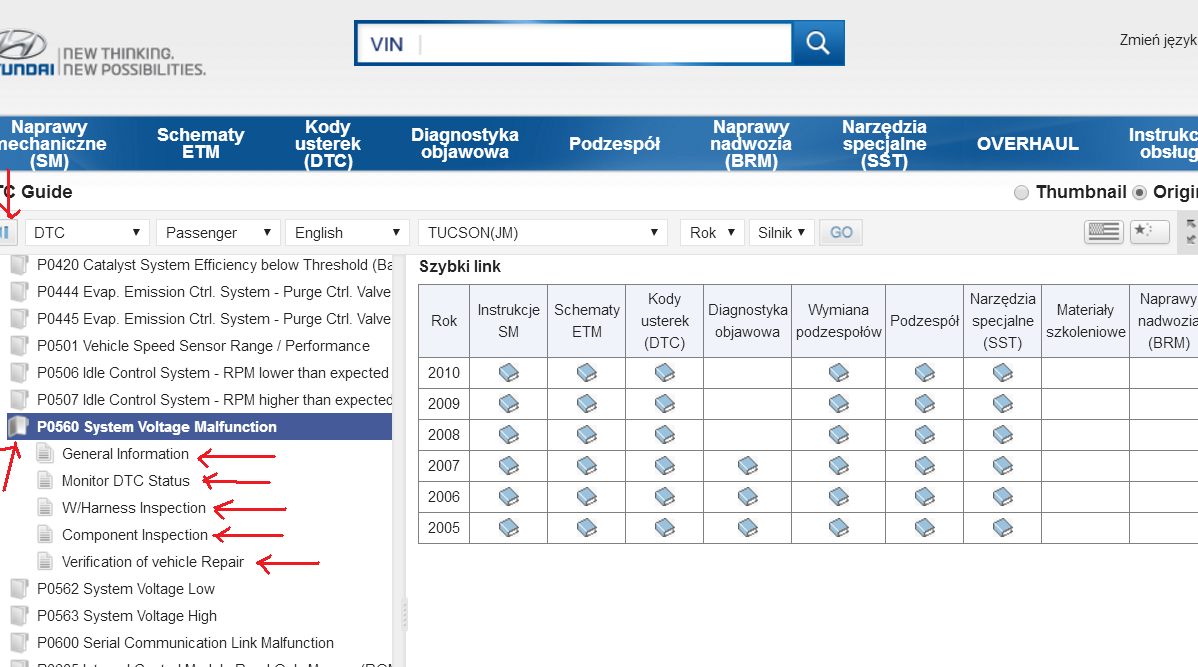The height and width of the screenshot is (667, 1198).
Task: Open the TUCSON(JM) model dropdown
Action: 542,232
